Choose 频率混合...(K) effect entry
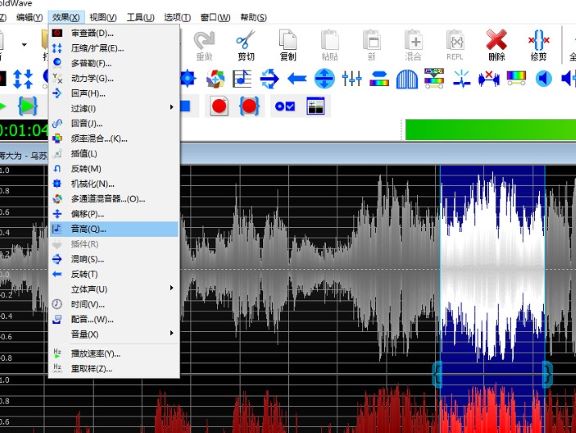 tap(114, 138)
